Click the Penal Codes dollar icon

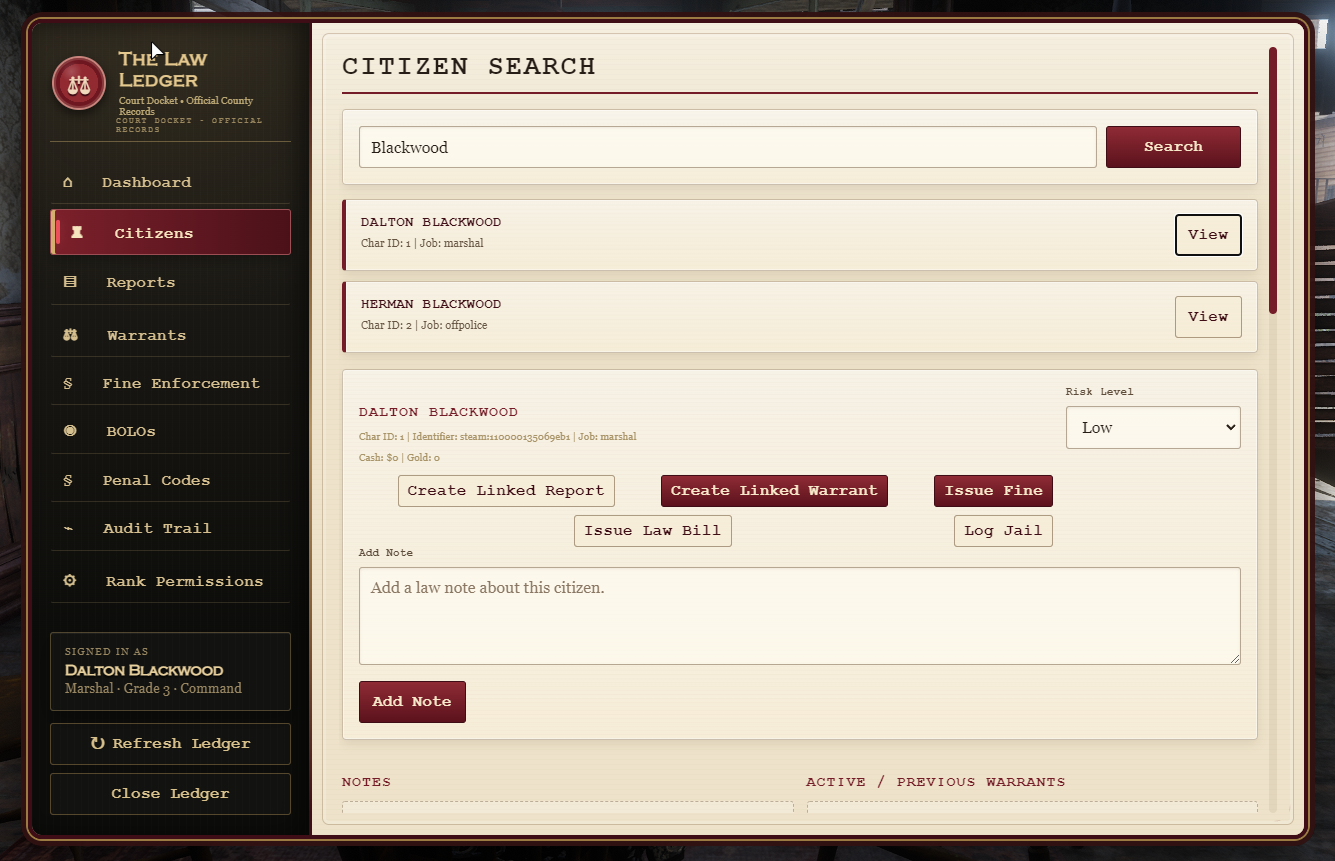pos(68,480)
